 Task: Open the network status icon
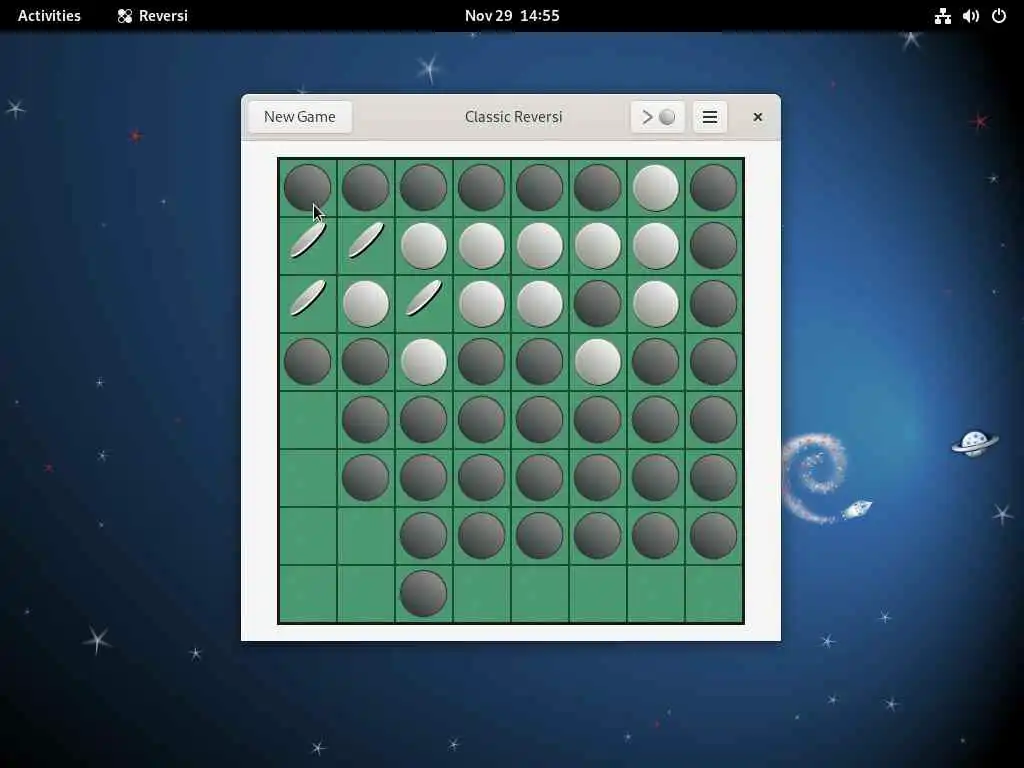click(942, 16)
